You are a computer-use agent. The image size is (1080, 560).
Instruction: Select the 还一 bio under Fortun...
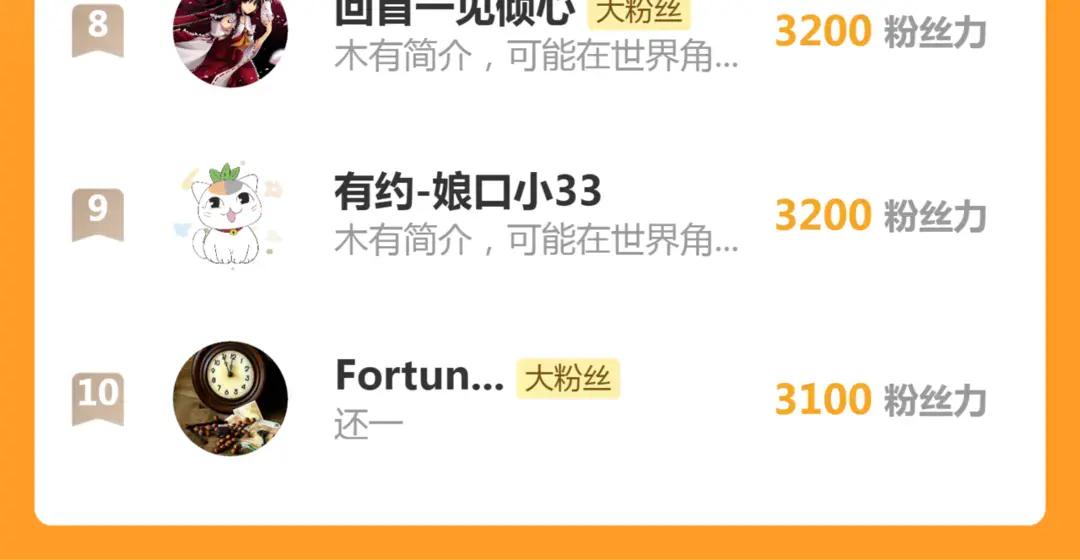pyautogui.click(x=369, y=424)
